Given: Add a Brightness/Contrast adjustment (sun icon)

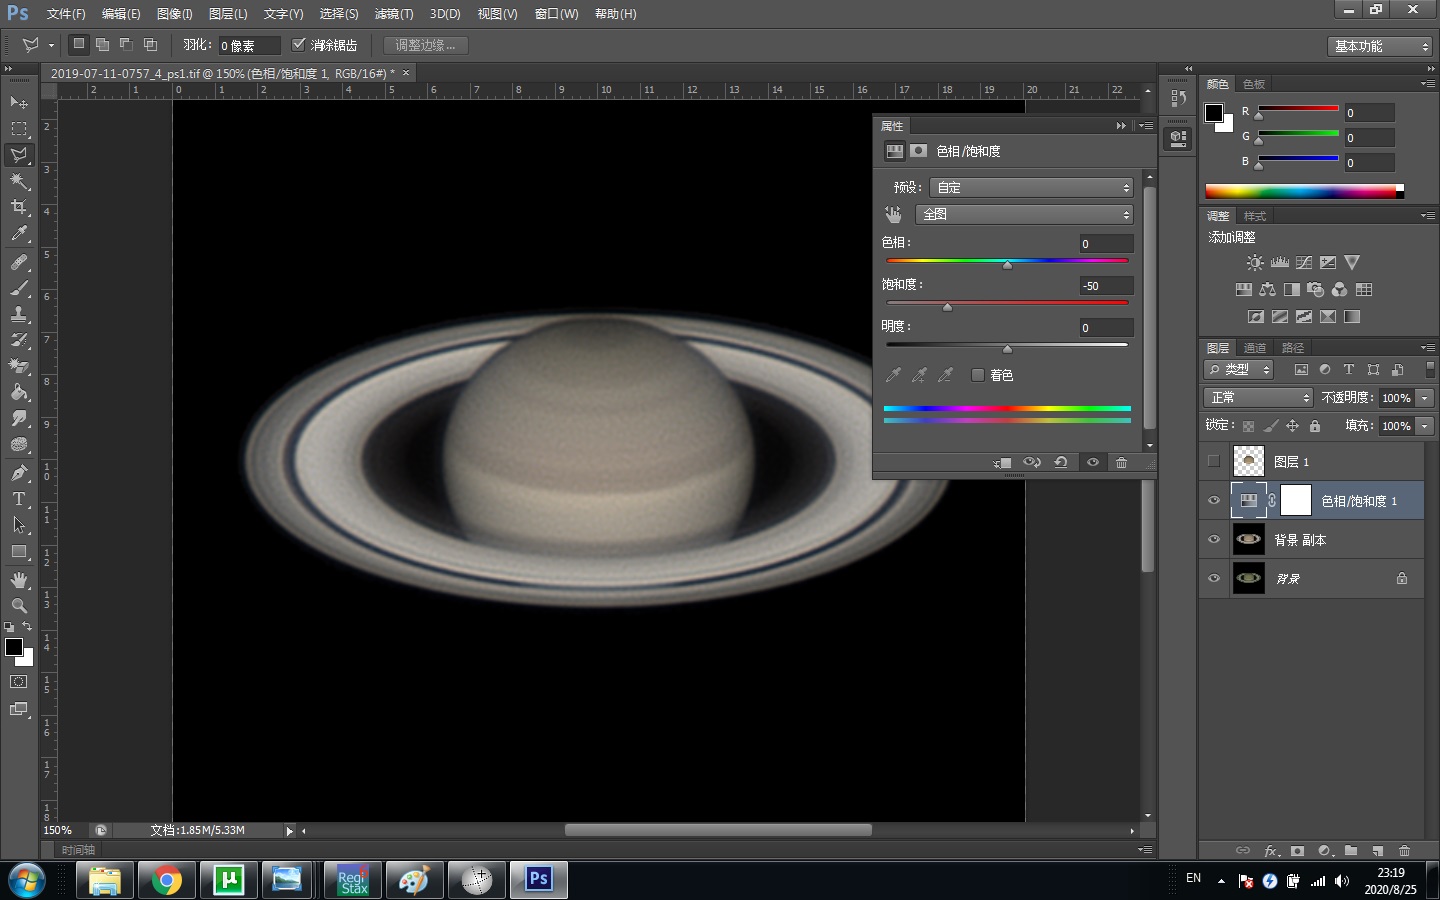Looking at the screenshot, I should tap(1255, 262).
